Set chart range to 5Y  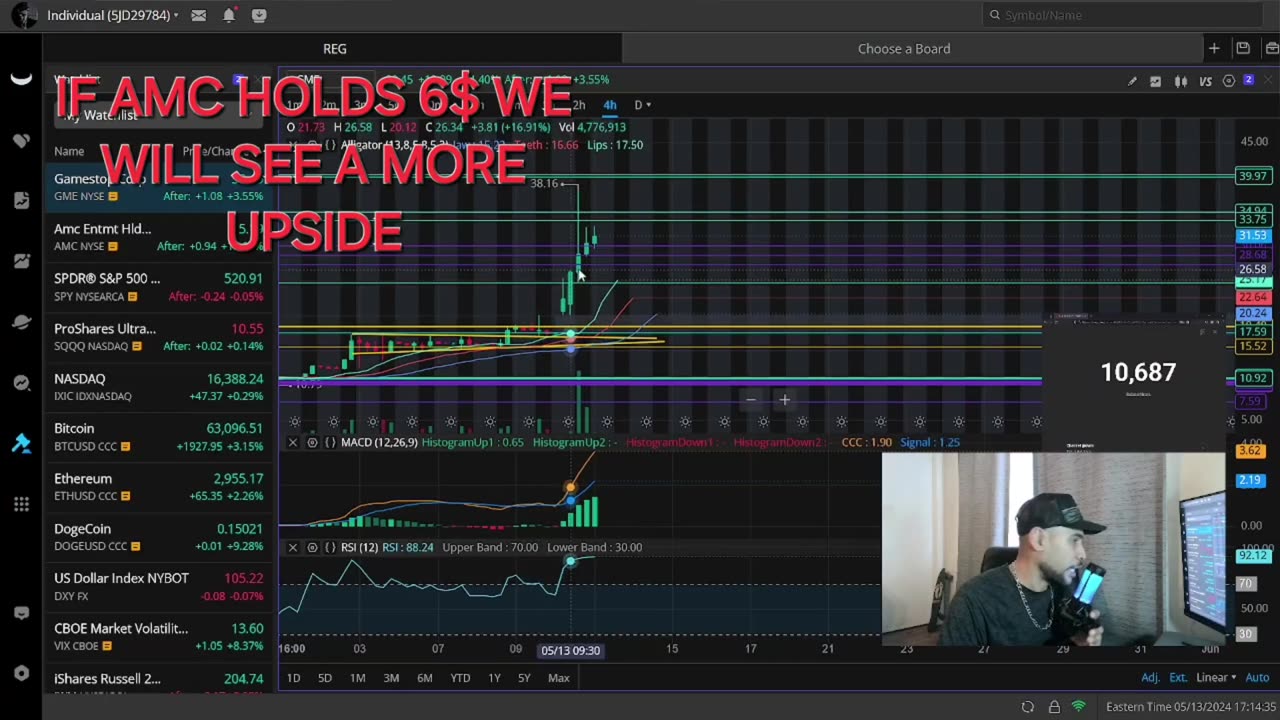(524, 678)
